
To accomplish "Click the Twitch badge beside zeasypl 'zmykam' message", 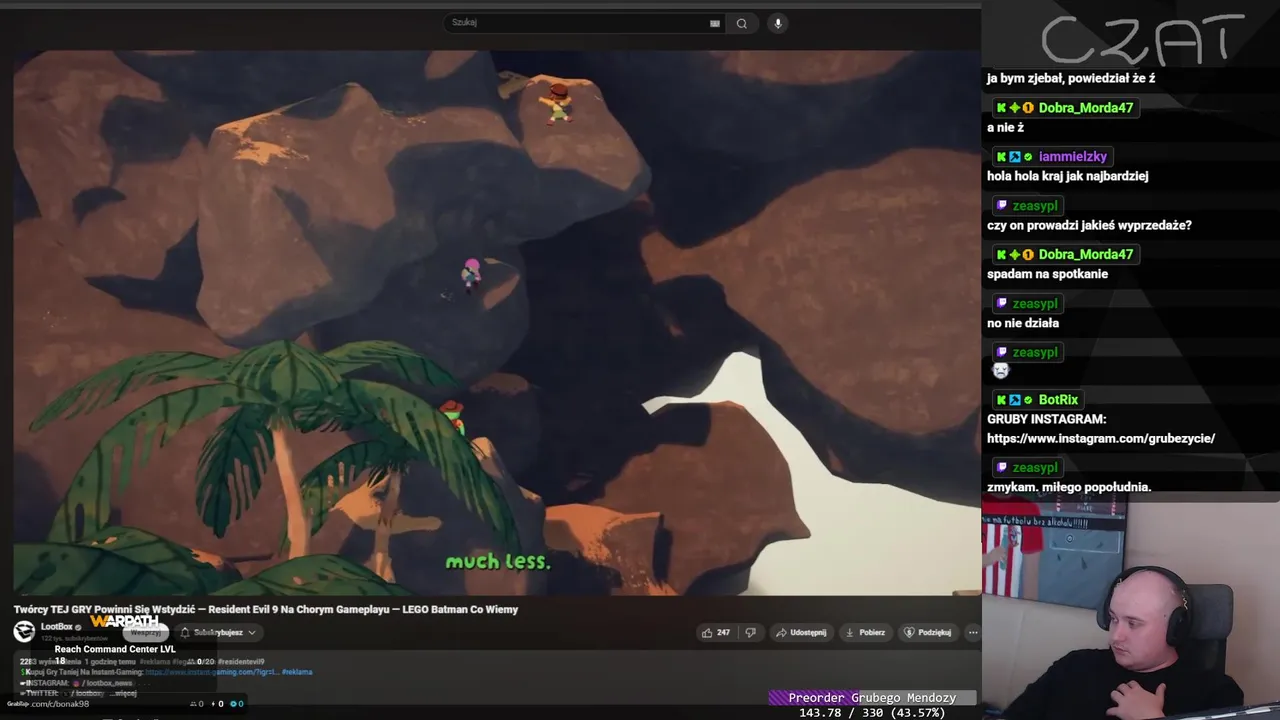I will [1001, 468].
